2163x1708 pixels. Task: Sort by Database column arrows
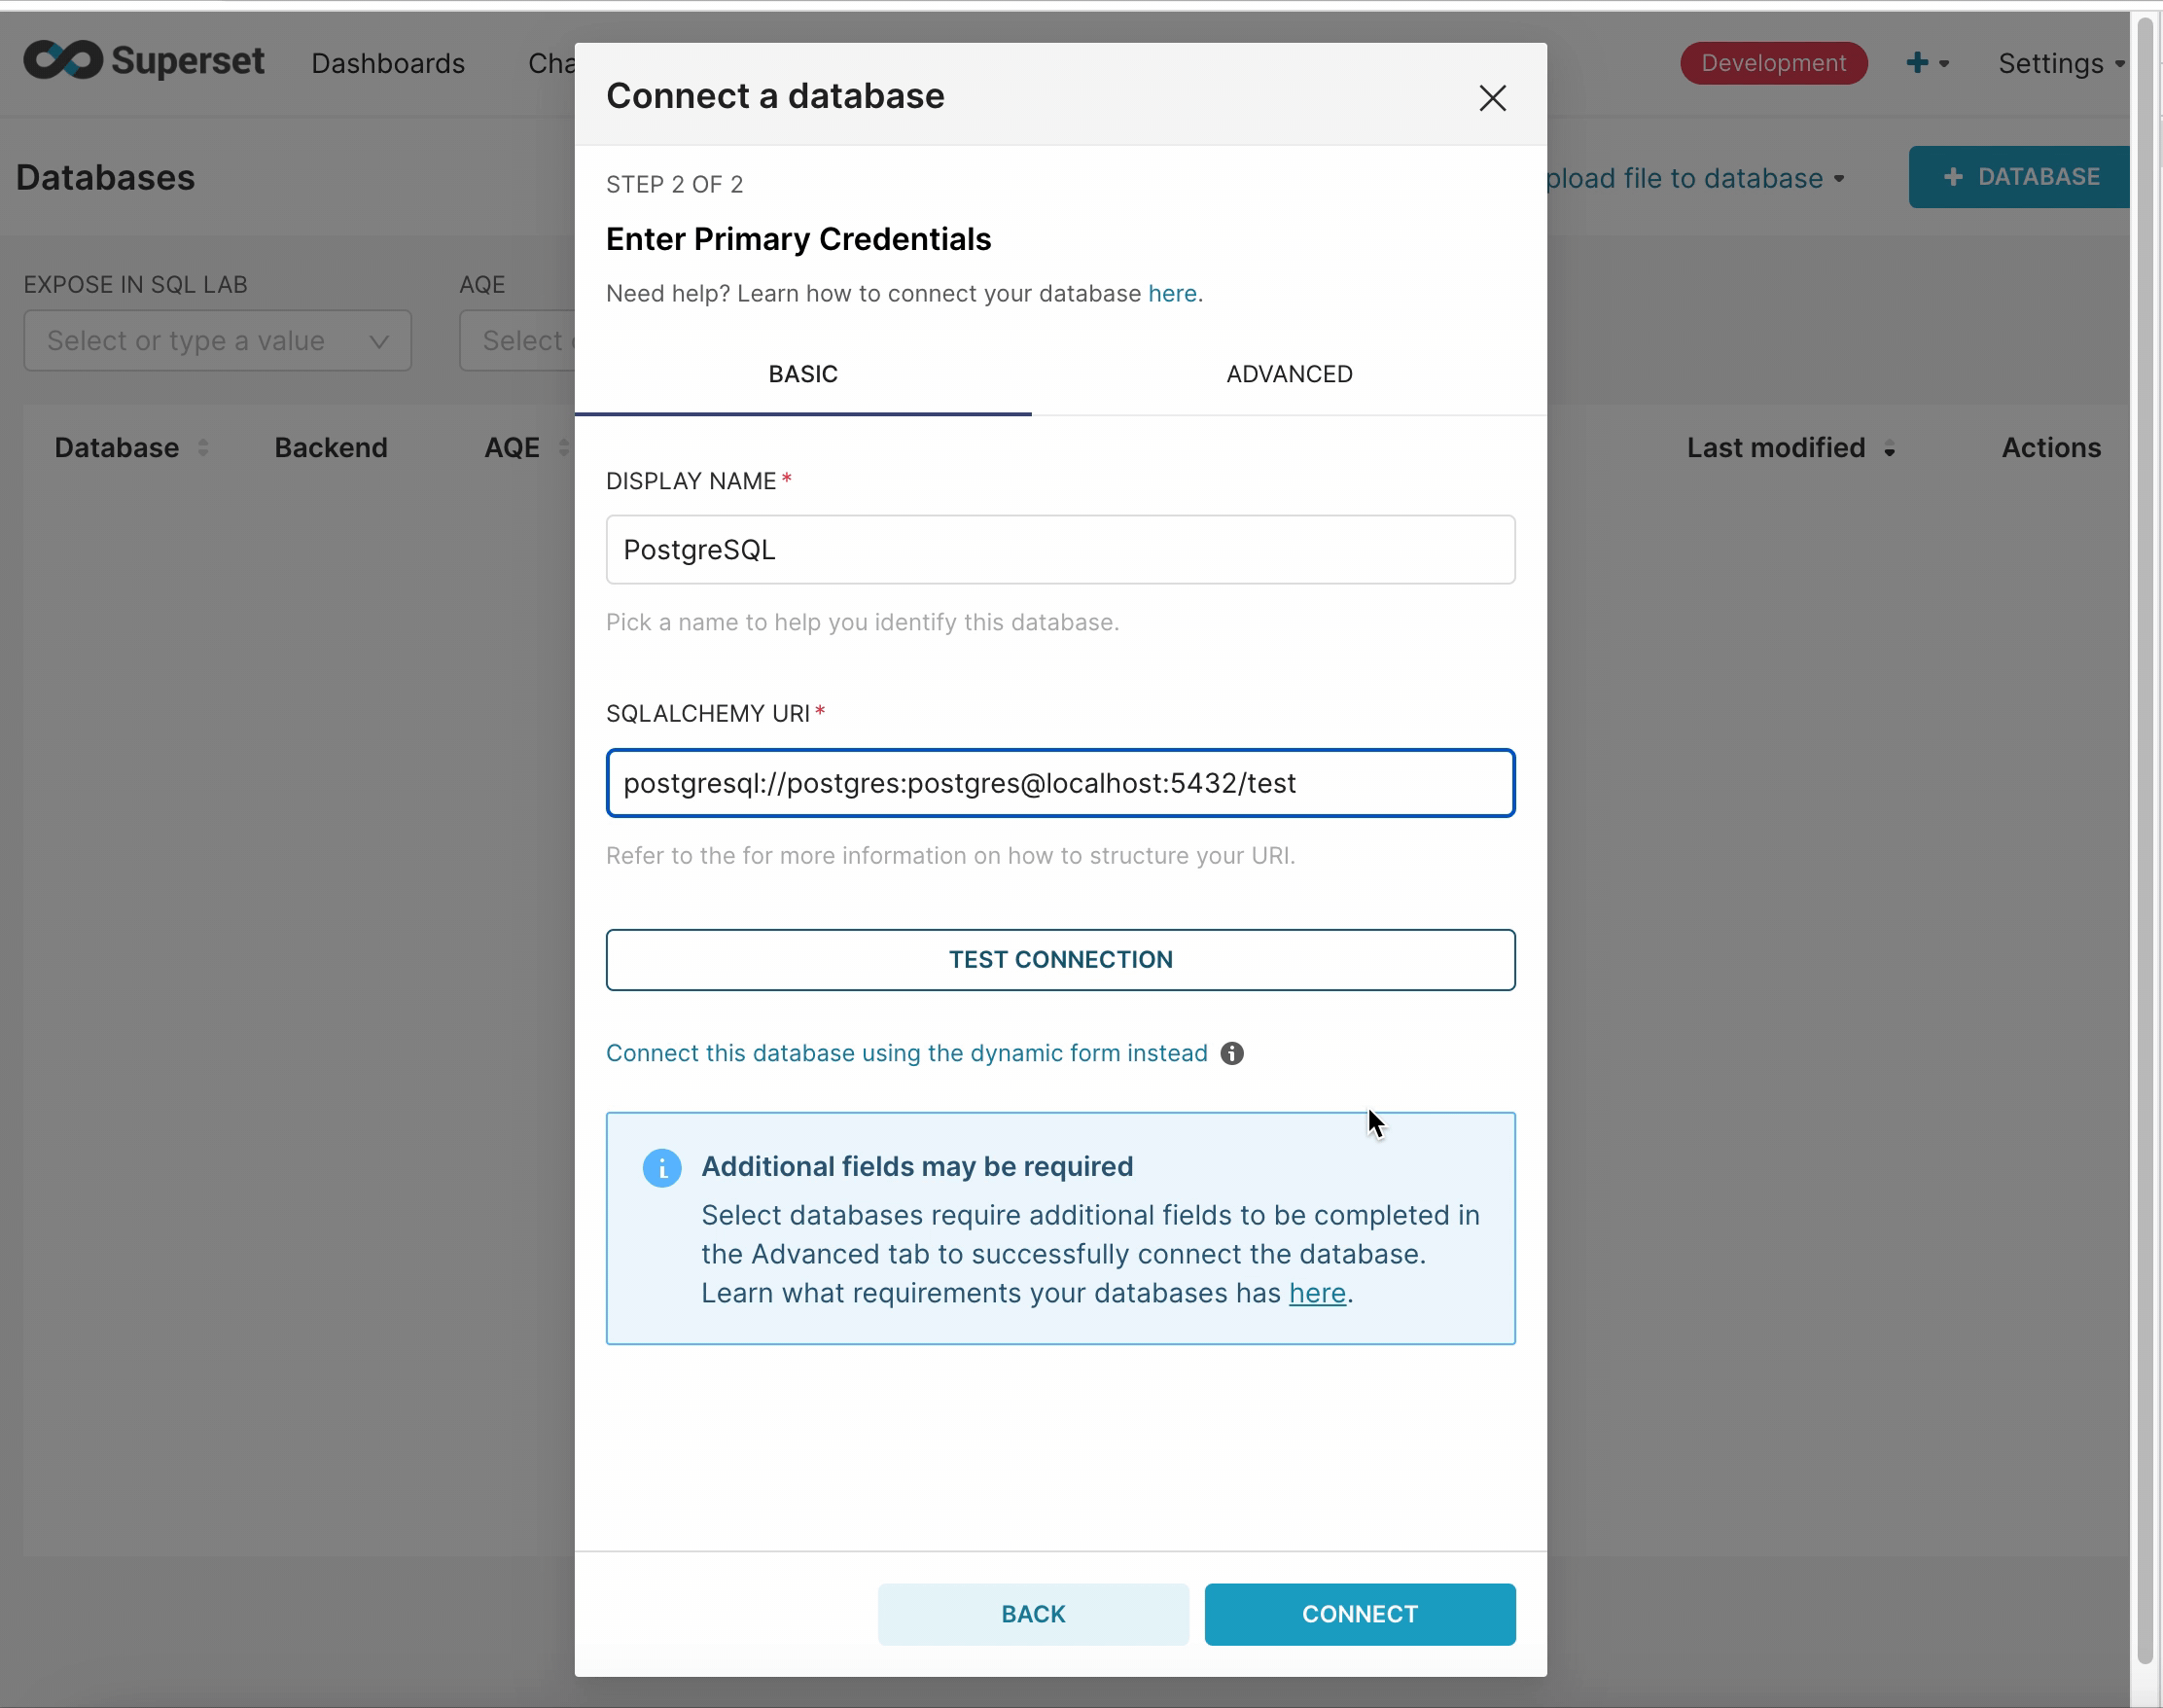(x=203, y=448)
